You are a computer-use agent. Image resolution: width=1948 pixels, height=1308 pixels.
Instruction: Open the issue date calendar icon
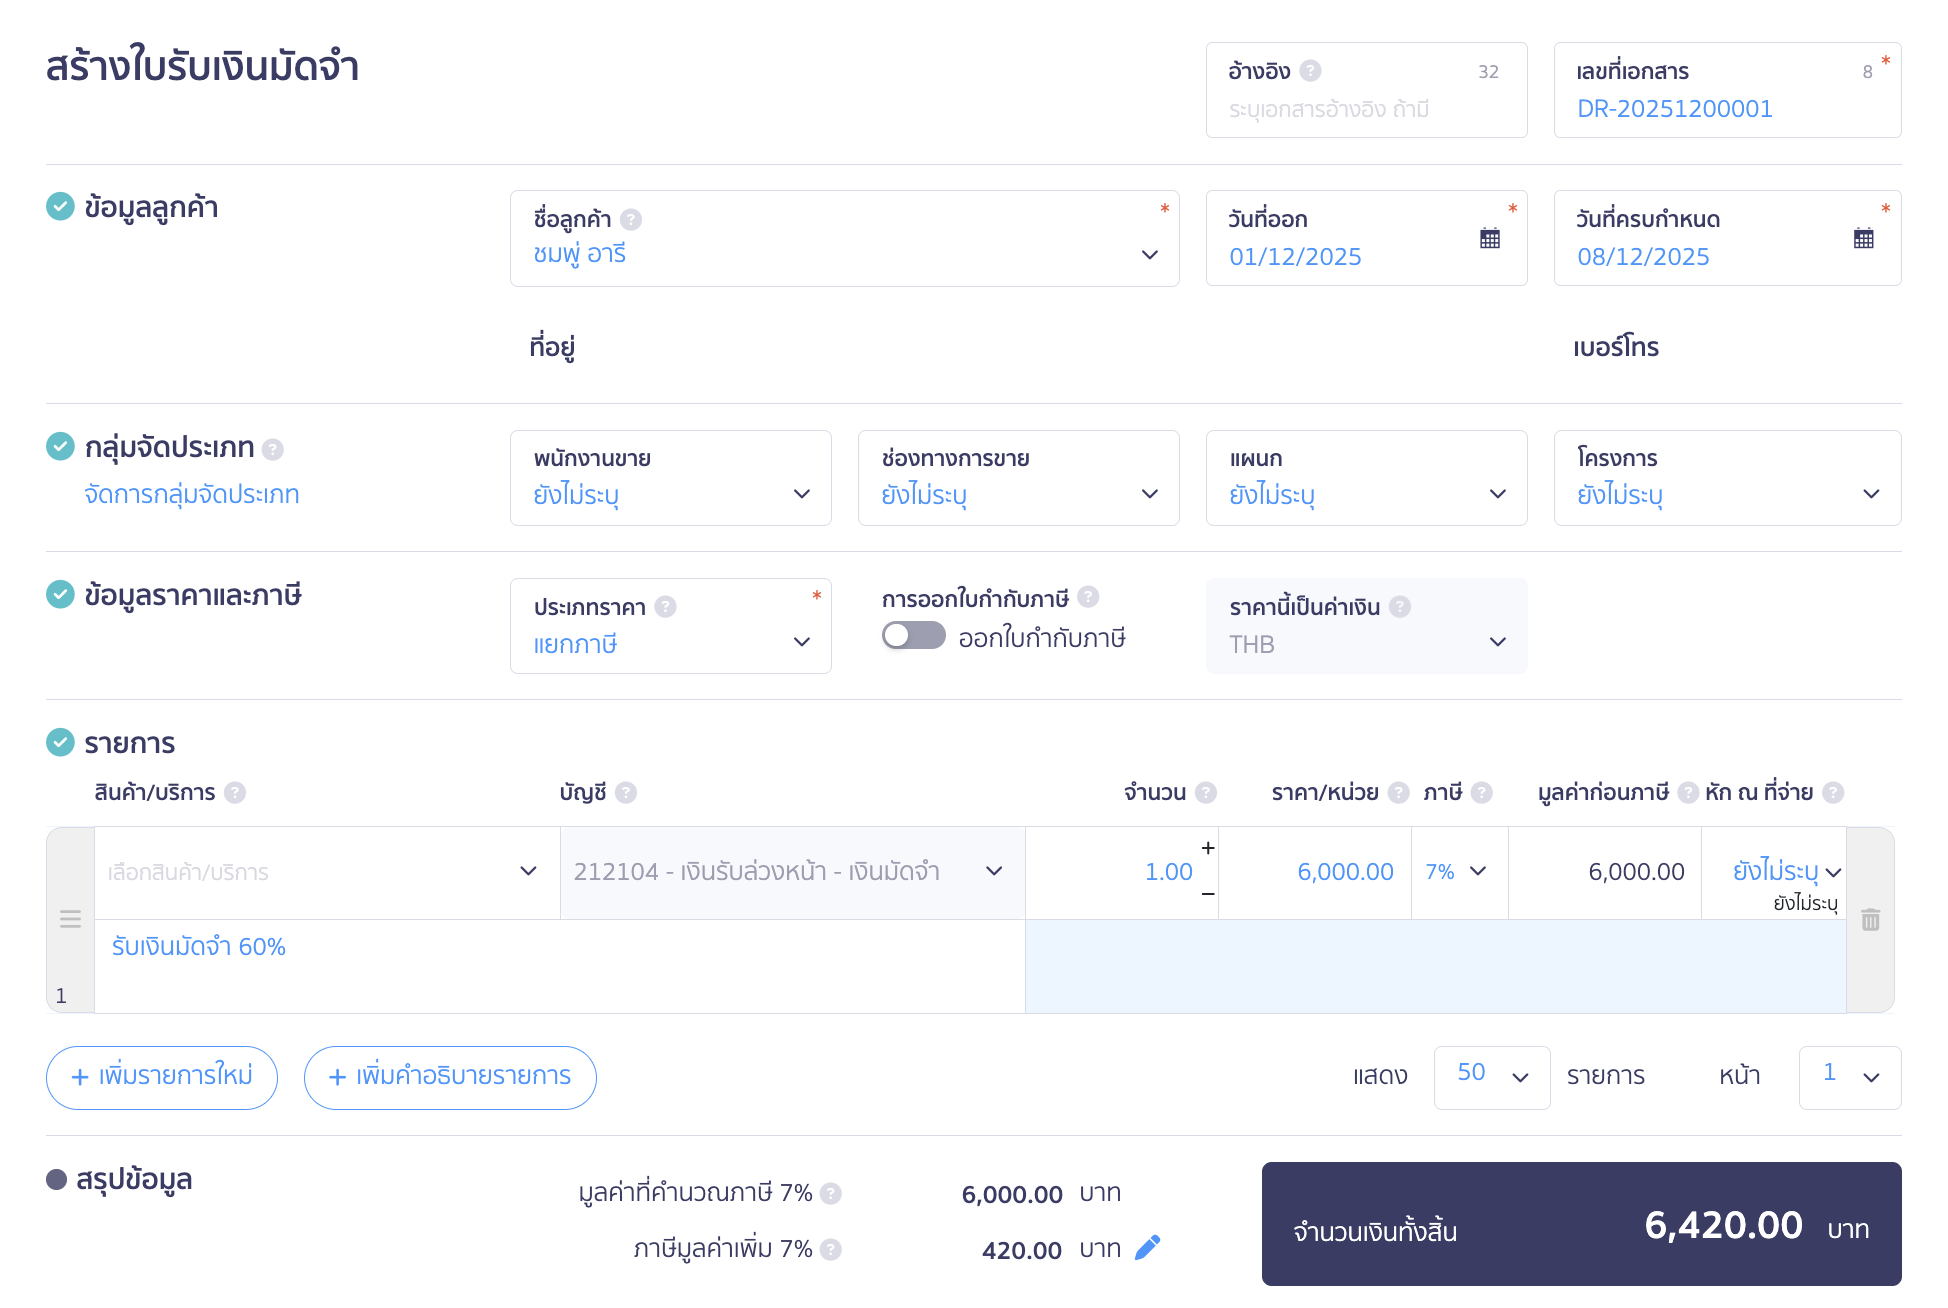coord(1489,238)
